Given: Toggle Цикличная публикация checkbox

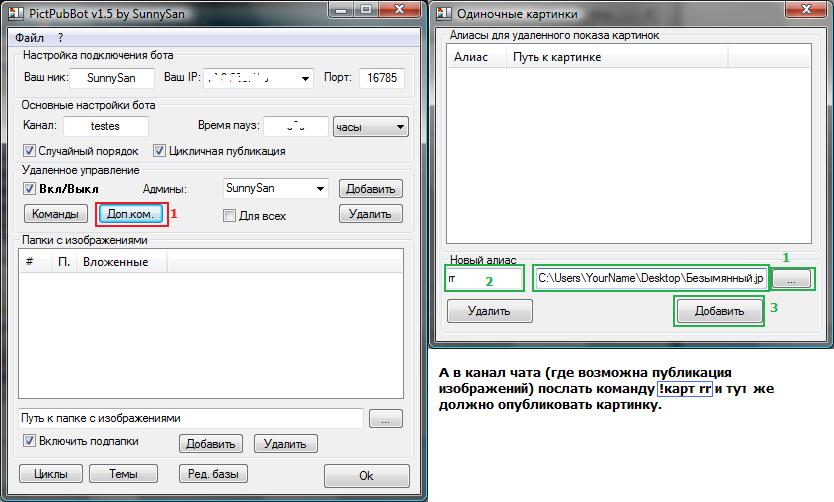Looking at the screenshot, I should [159, 151].
